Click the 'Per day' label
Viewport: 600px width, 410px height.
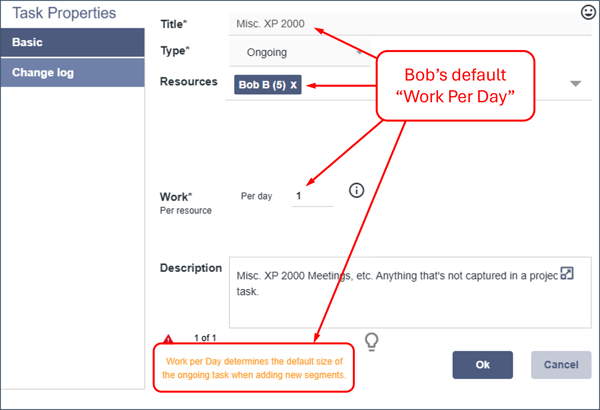click(x=256, y=196)
